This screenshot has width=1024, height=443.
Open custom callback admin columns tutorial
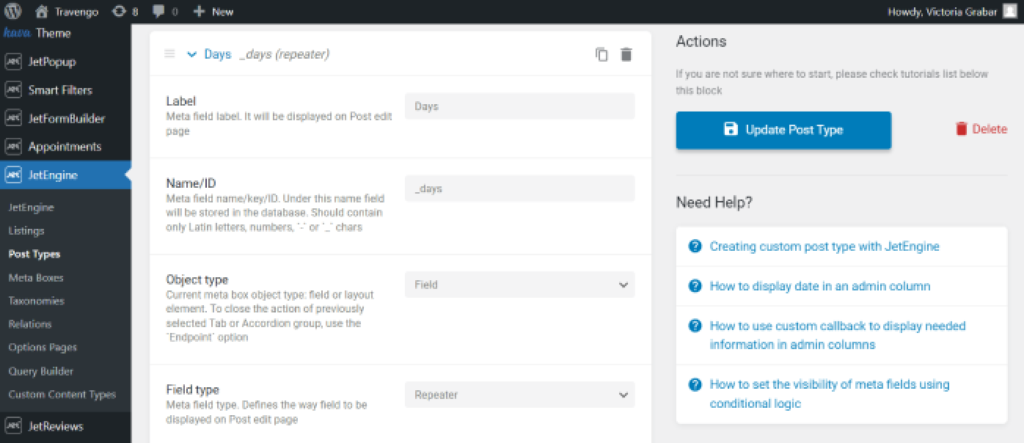pos(838,335)
